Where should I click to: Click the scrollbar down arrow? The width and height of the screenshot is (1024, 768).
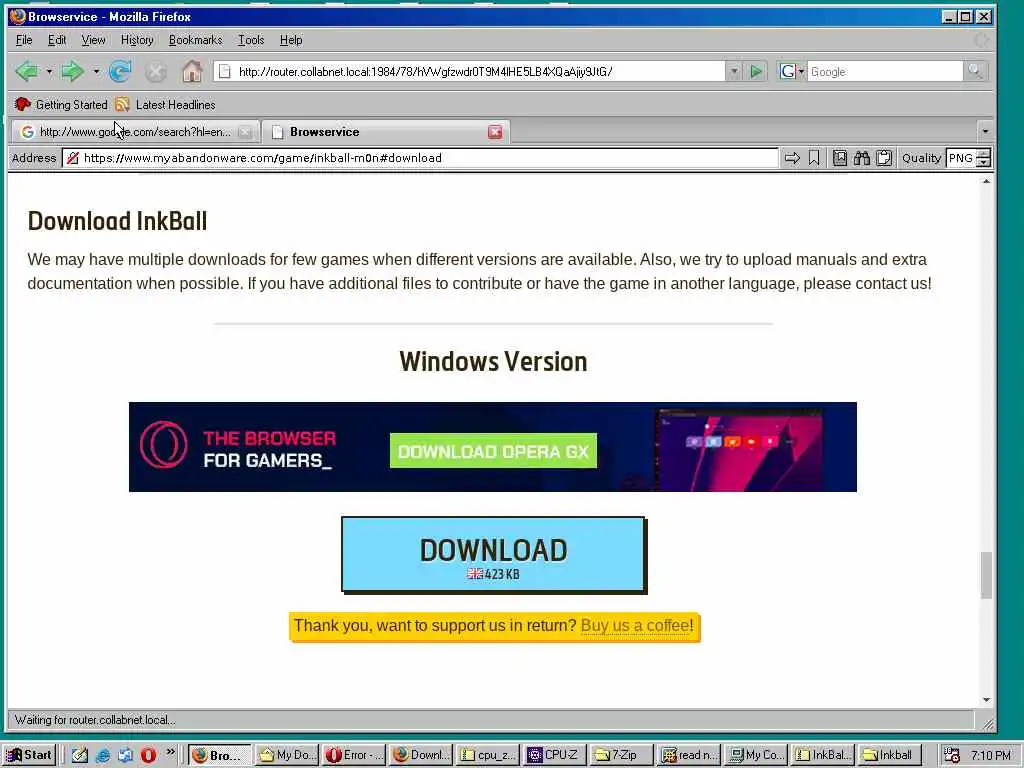click(x=986, y=700)
